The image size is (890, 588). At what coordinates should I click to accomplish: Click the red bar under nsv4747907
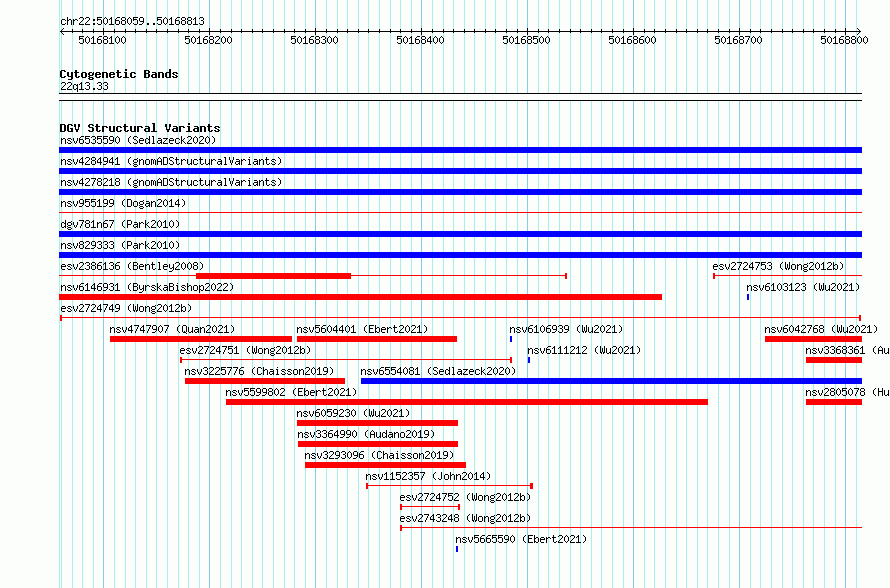(x=201, y=339)
